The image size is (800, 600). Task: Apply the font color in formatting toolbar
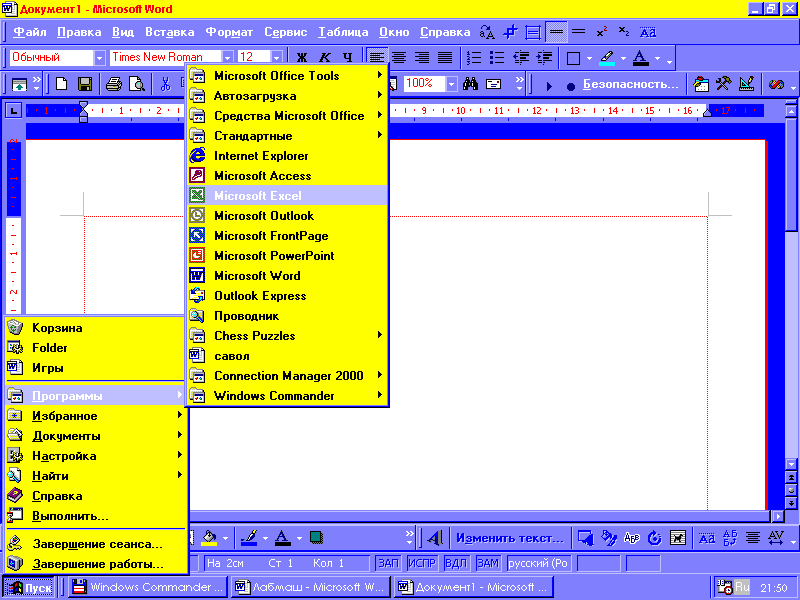coord(640,58)
